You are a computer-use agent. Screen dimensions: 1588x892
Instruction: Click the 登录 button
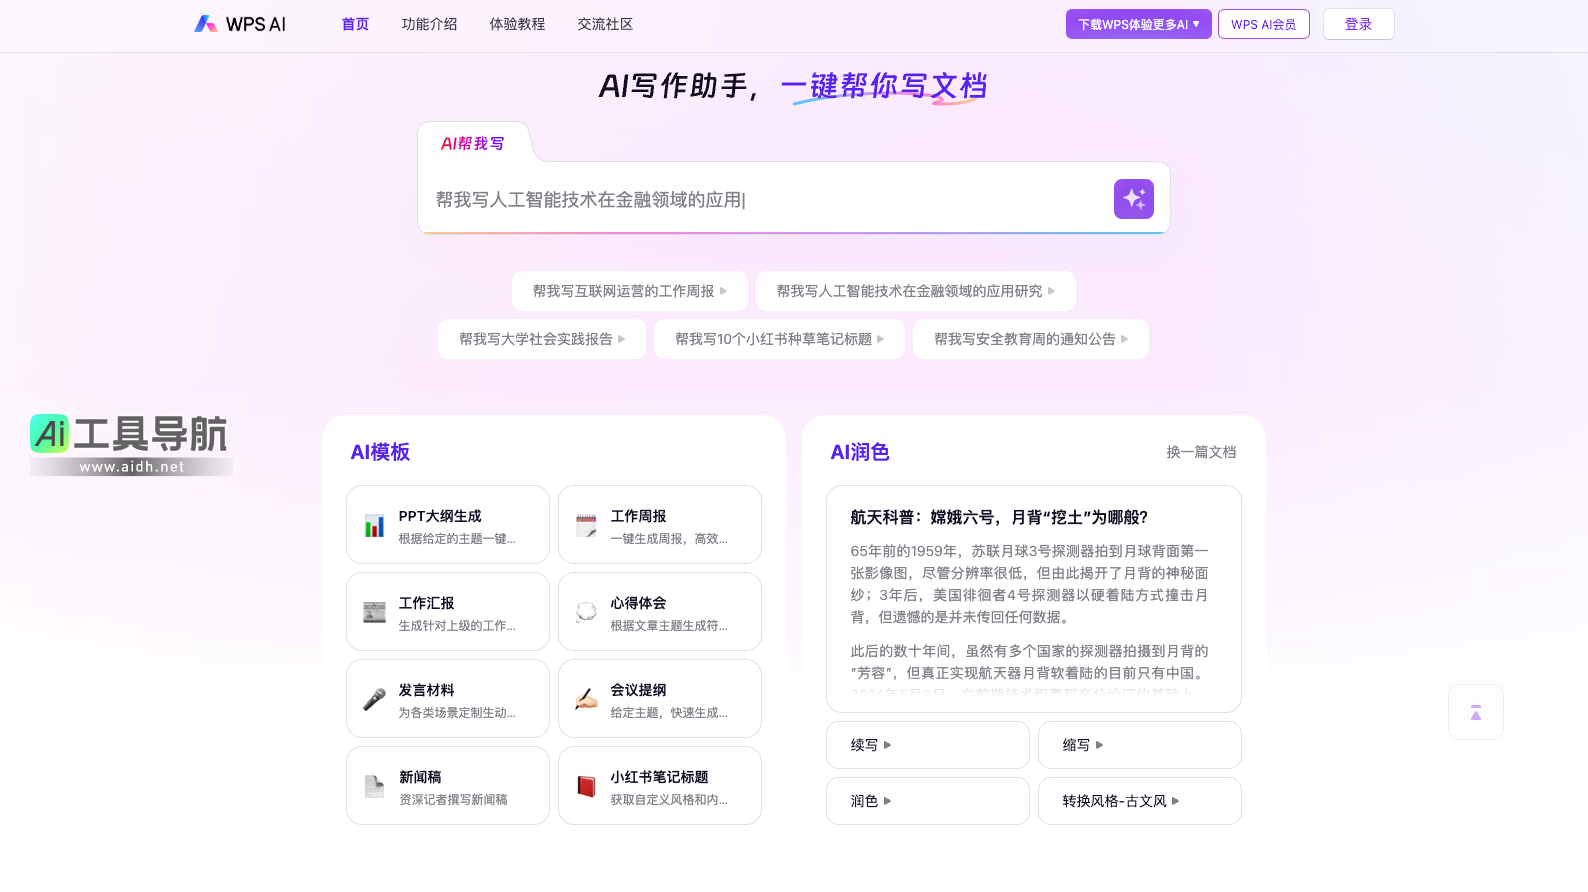pos(1358,24)
